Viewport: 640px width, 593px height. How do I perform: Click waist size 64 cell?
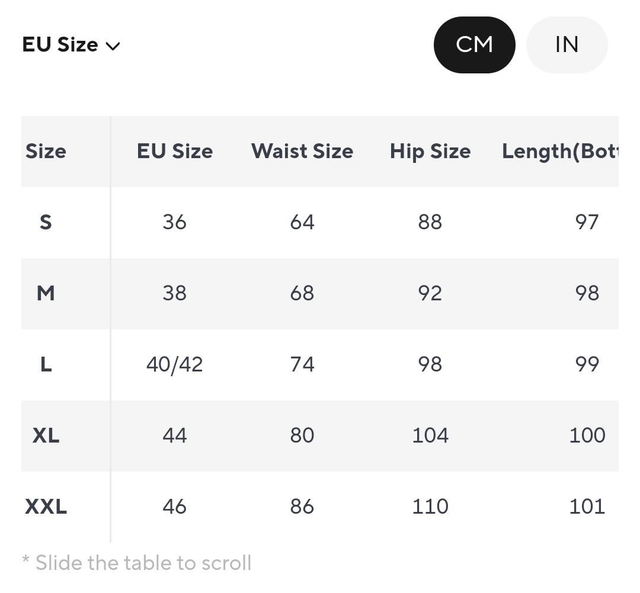[x=302, y=222]
